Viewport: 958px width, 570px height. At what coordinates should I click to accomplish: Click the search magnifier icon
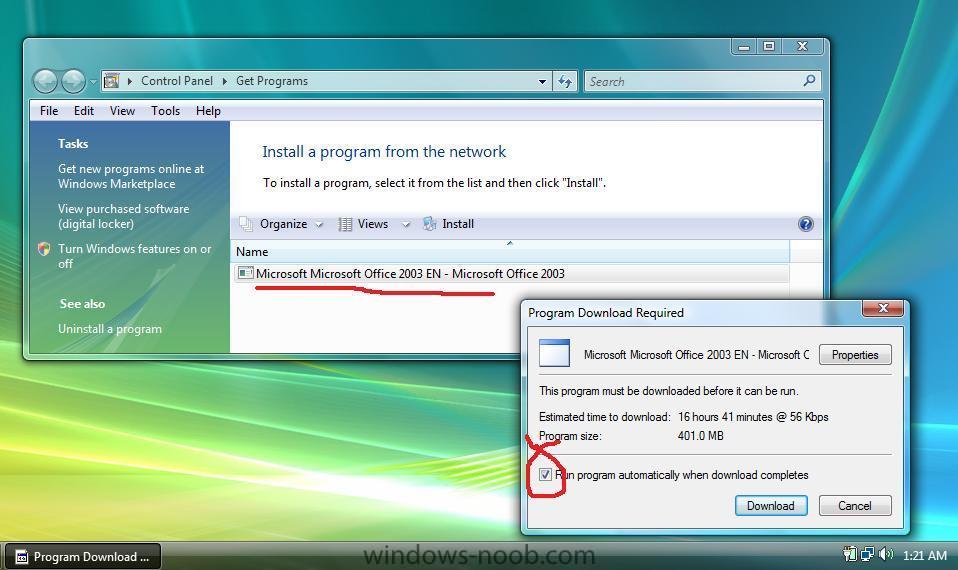click(x=810, y=81)
